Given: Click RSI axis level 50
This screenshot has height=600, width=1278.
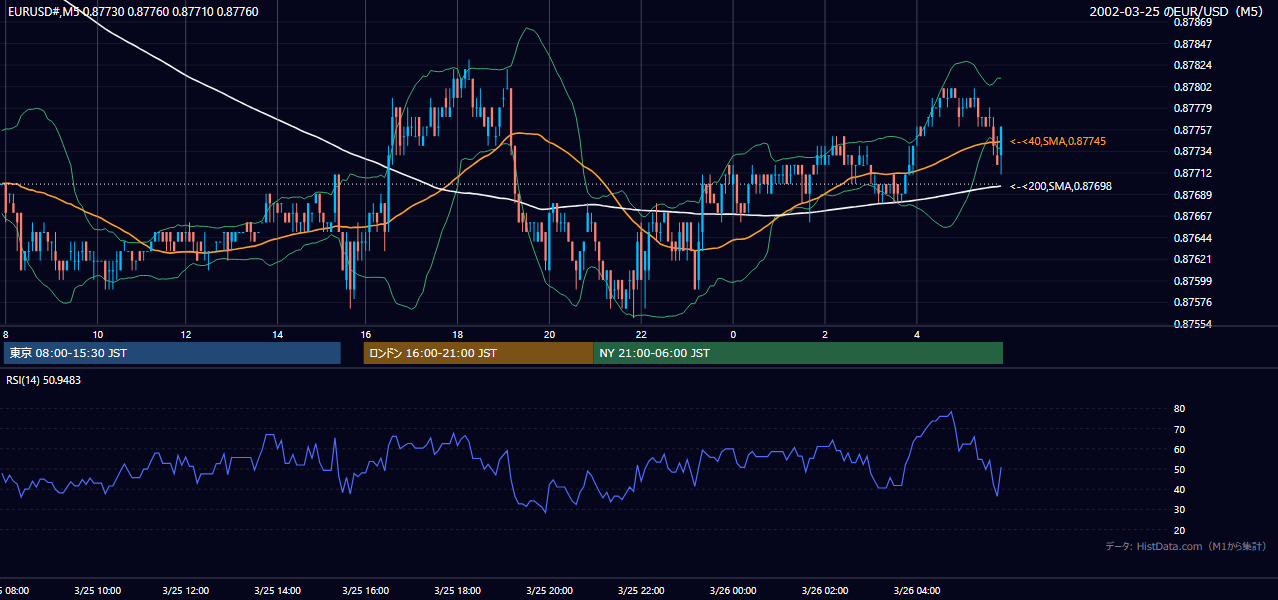Looking at the screenshot, I should (x=1179, y=469).
